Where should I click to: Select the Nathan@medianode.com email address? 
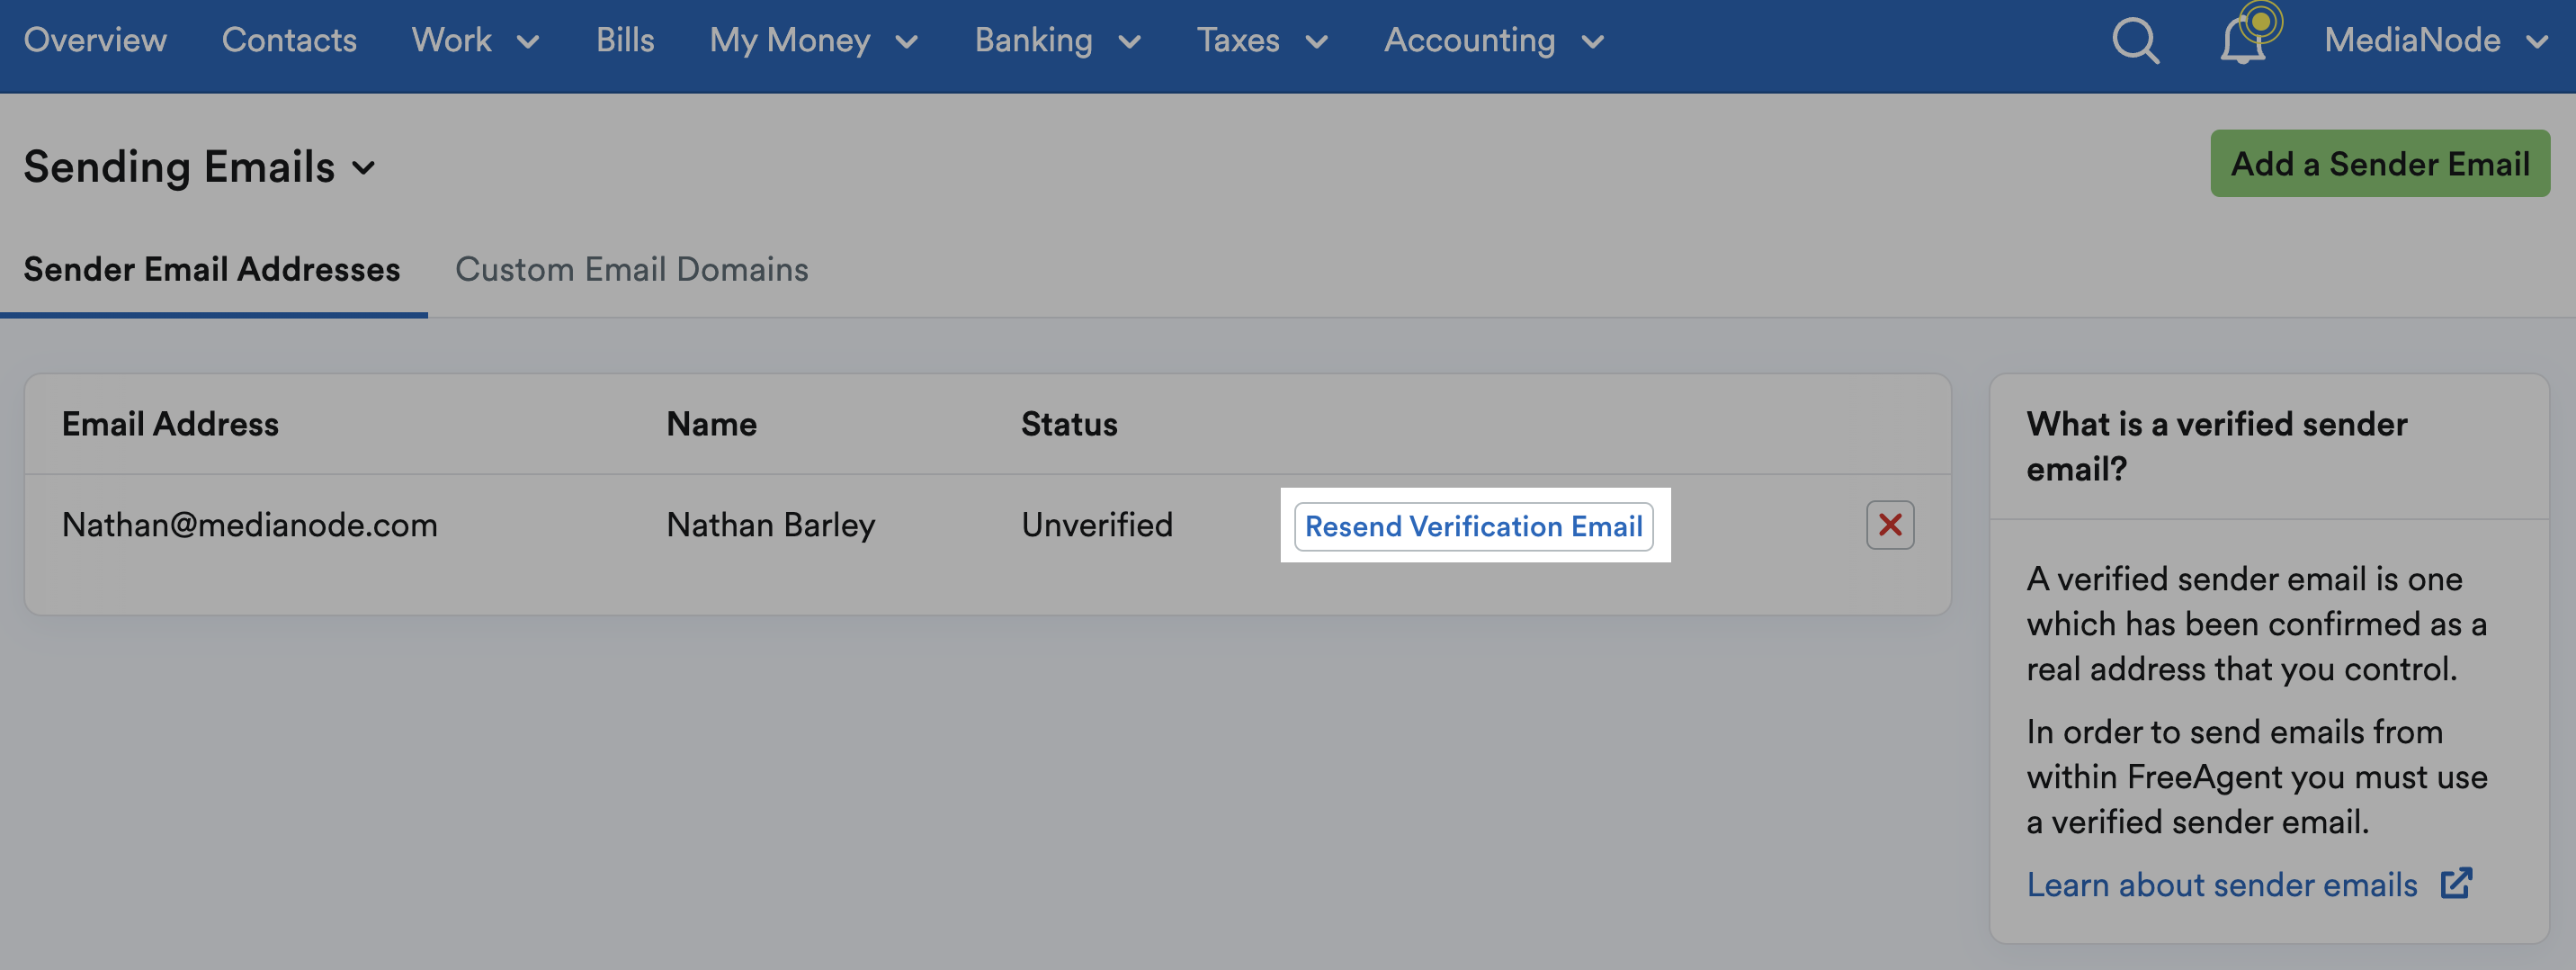[250, 524]
